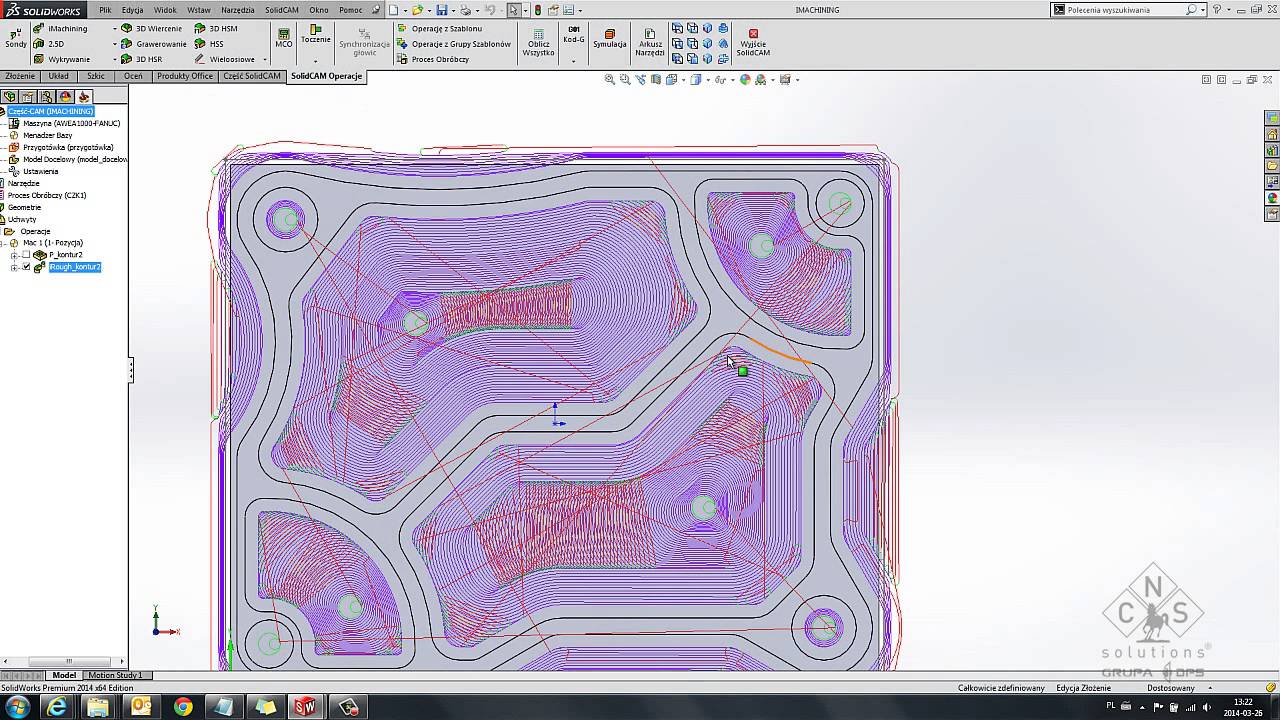1280x720 pixels.
Task: Choose the 2.5D machining operation
Action: [49, 44]
